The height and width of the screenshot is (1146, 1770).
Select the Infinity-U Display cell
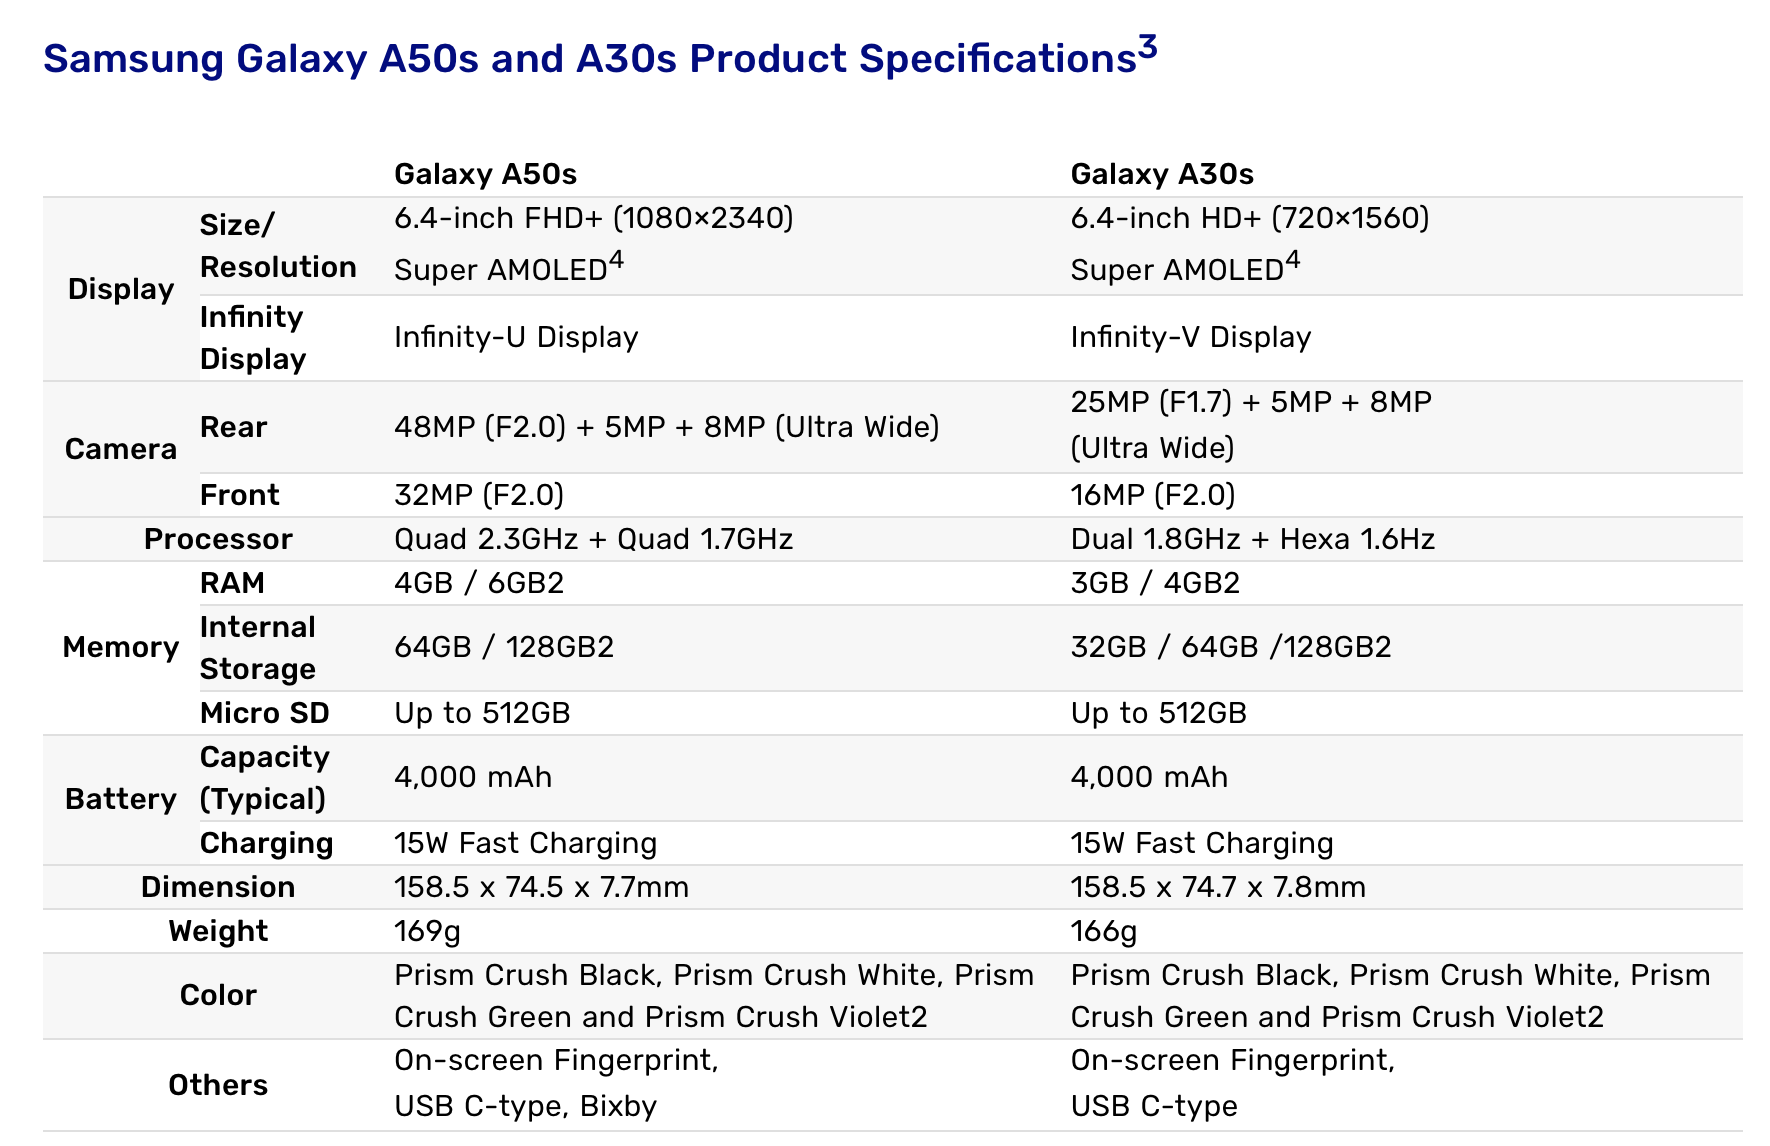coord(516,337)
